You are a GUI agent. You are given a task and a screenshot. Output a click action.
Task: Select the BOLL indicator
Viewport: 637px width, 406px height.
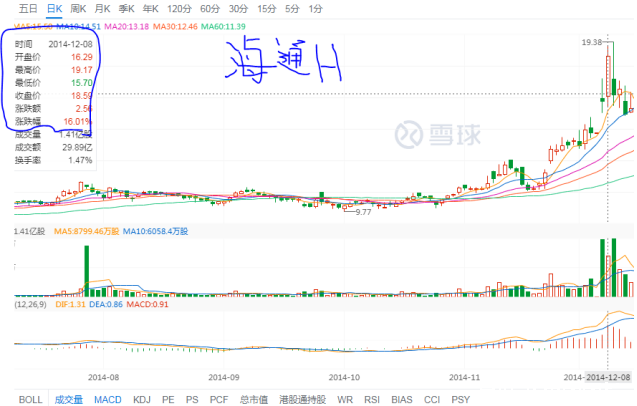coord(30,399)
